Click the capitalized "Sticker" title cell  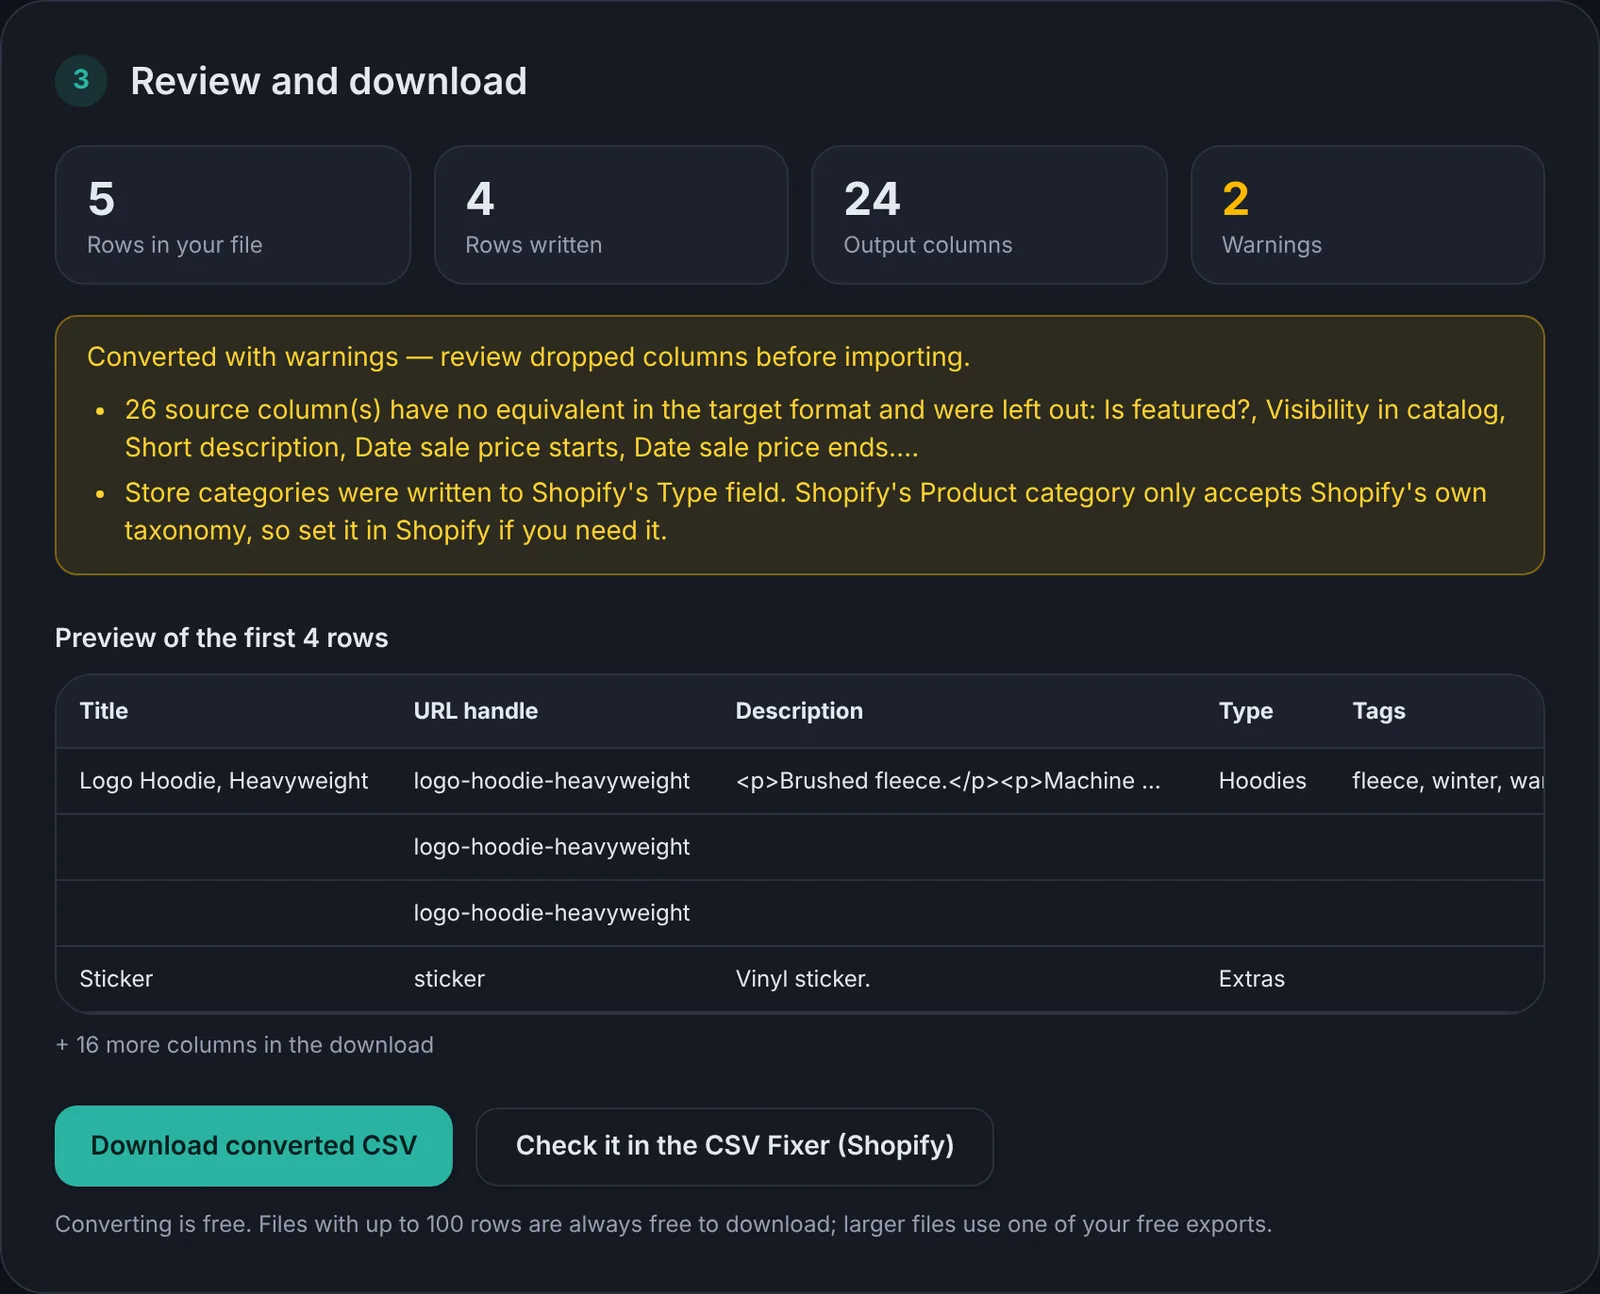pyautogui.click(x=116, y=979)
